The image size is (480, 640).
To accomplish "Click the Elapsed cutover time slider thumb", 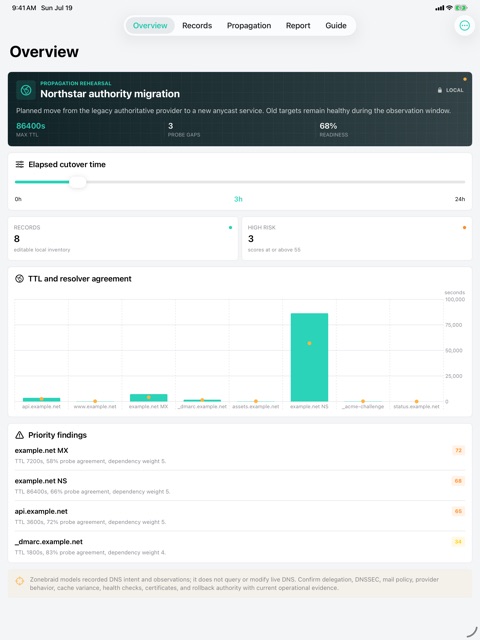I will [78, 182].
